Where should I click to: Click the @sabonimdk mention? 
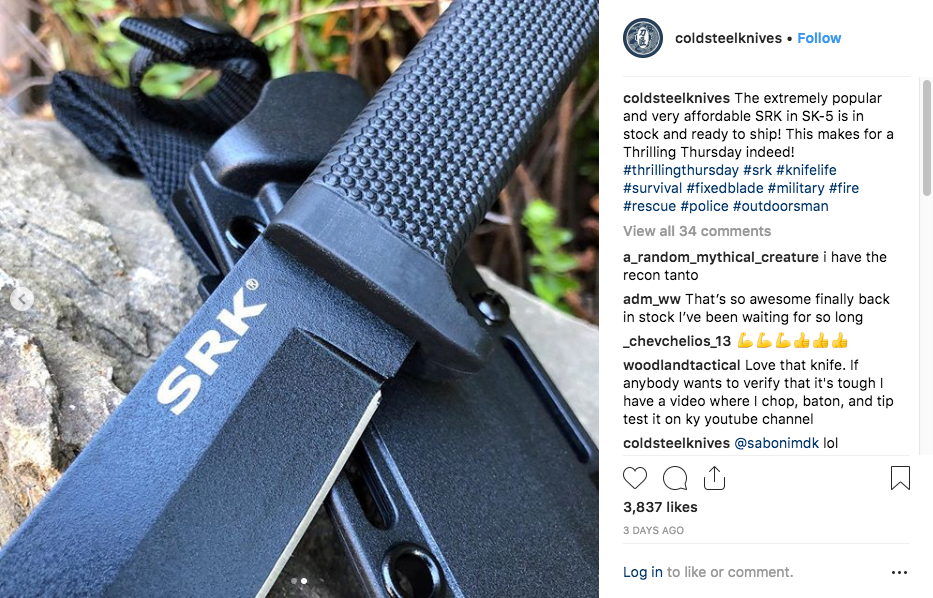coord(777,443)
